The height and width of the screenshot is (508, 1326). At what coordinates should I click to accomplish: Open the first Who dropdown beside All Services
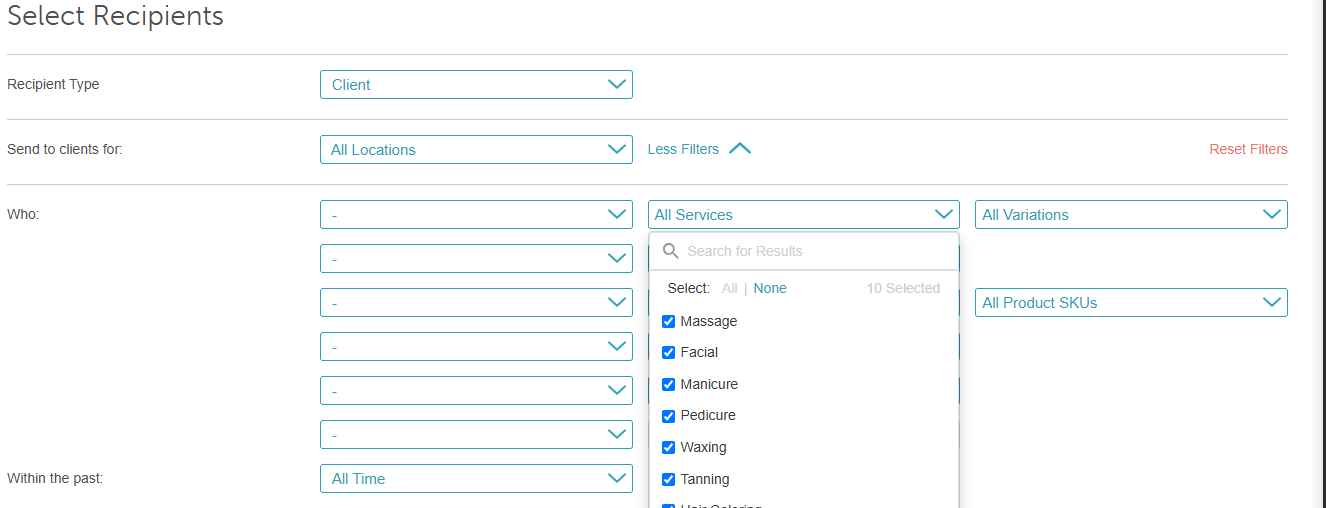[476, 215]
